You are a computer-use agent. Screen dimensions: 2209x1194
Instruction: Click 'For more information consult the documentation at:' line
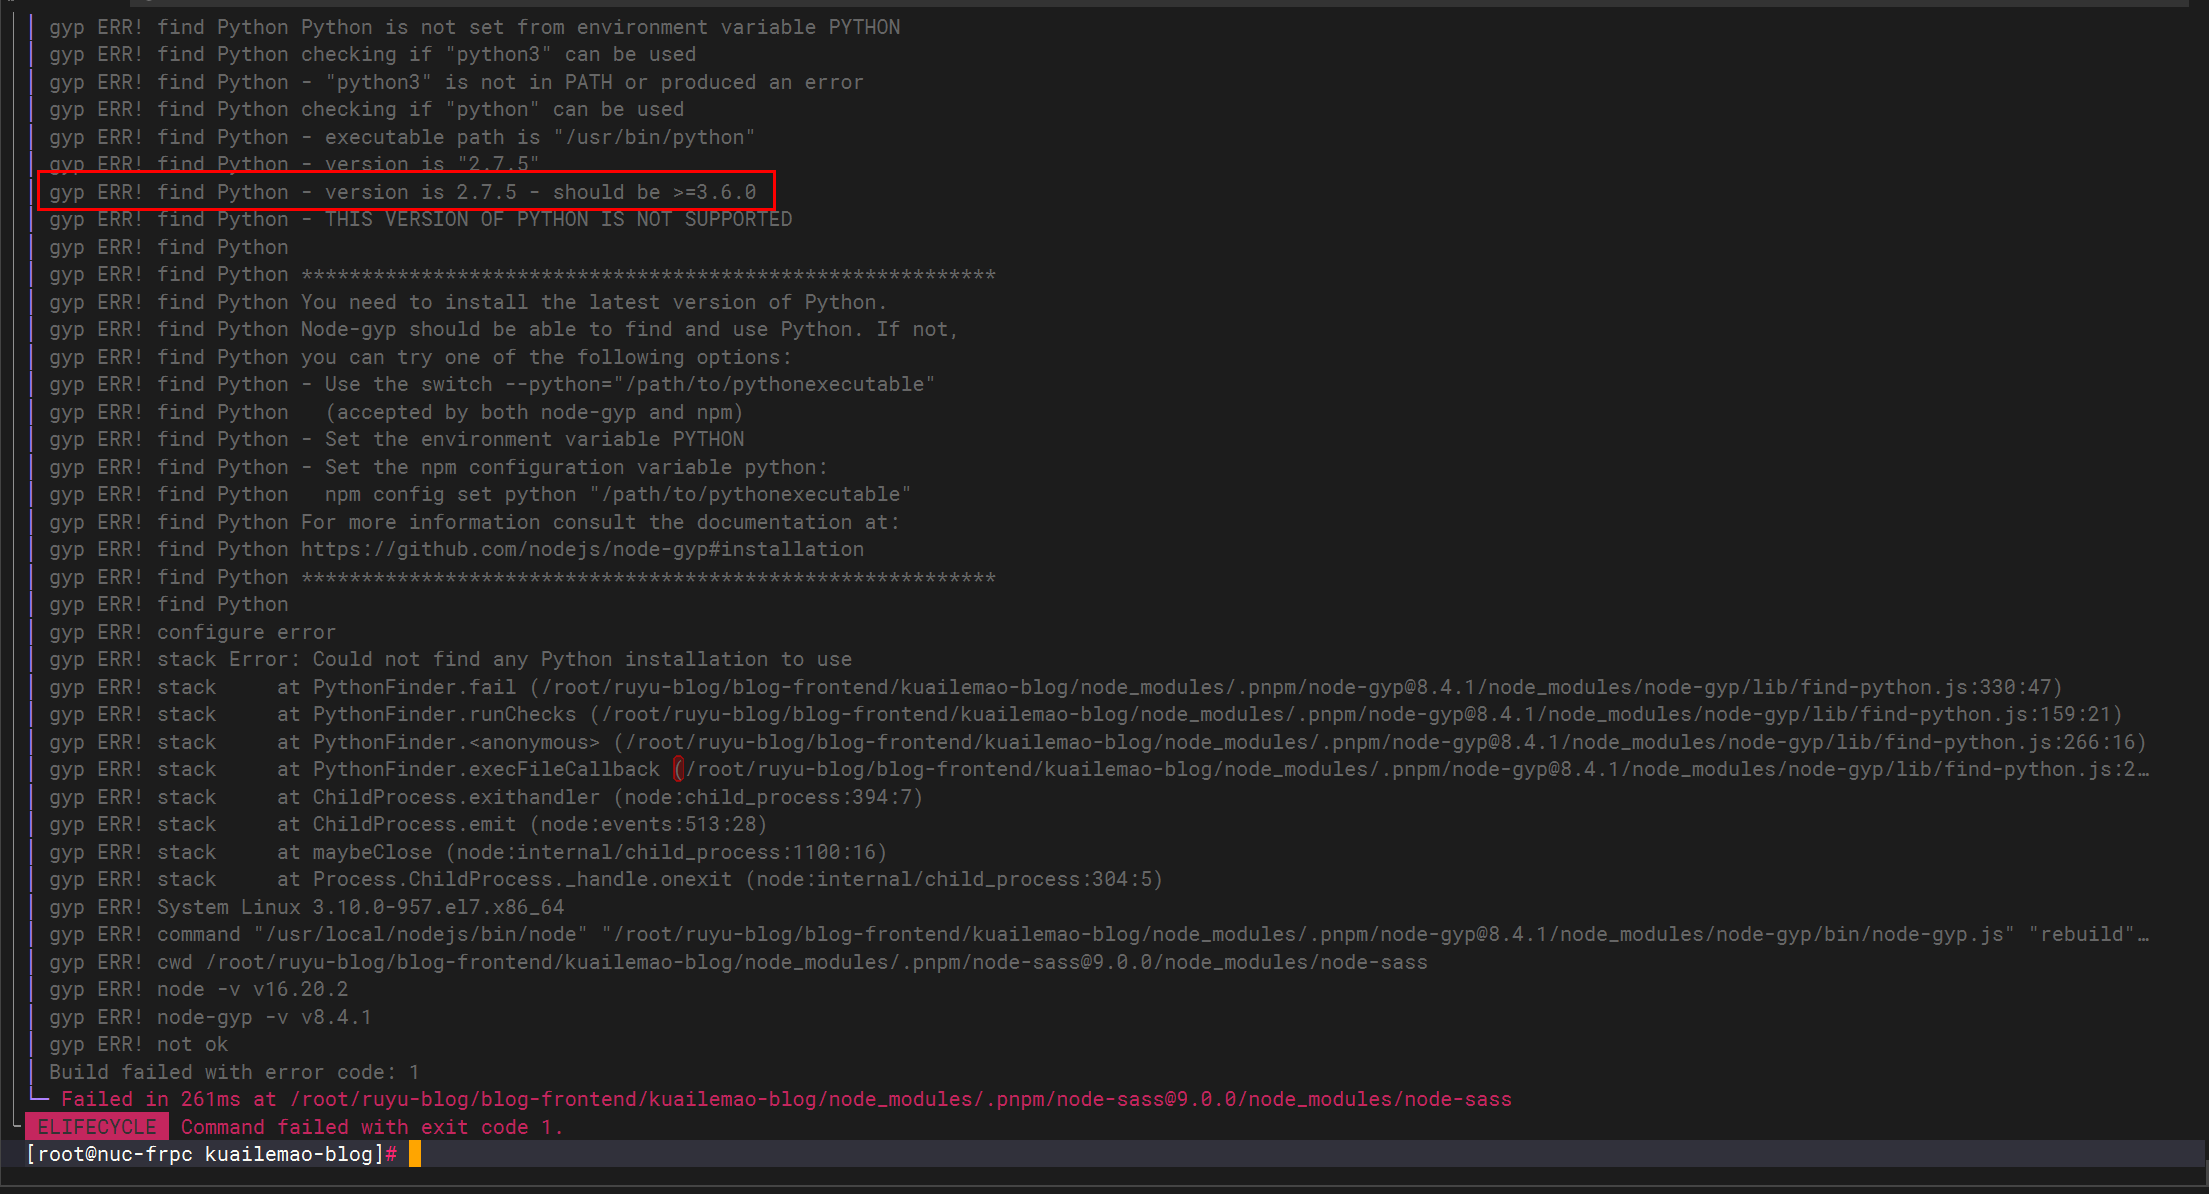(474, 522)
